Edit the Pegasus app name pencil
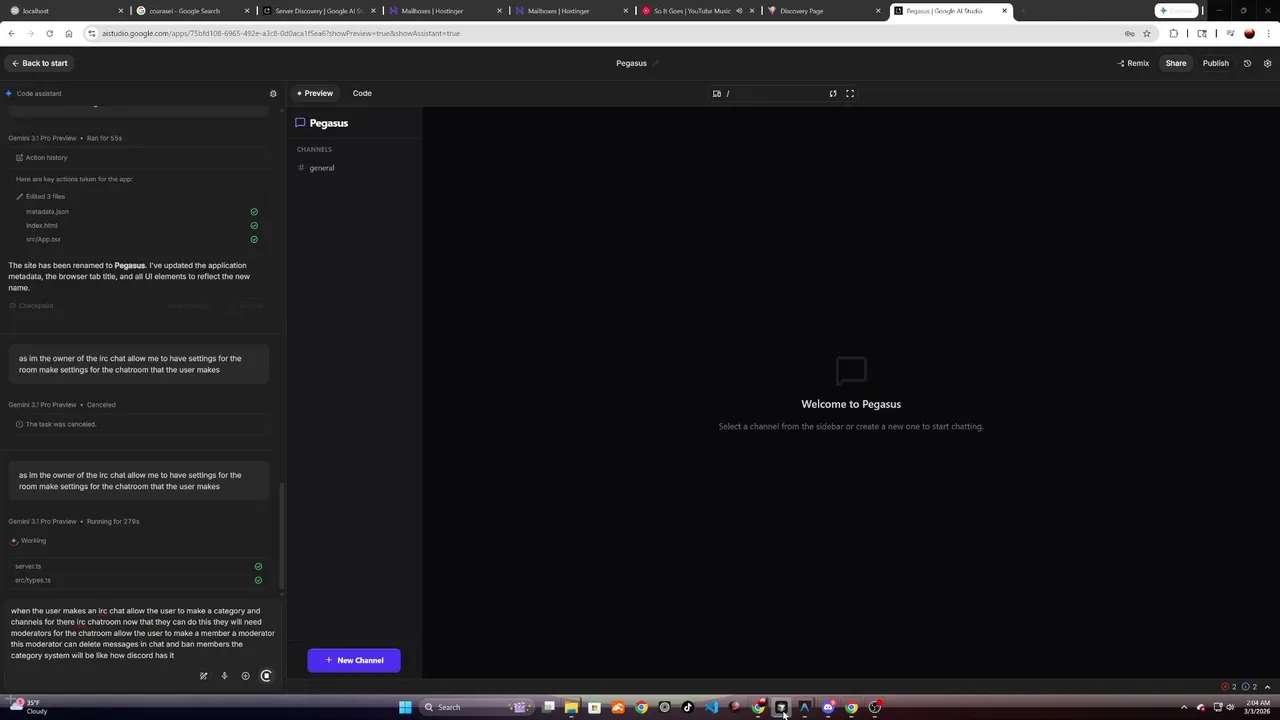This screenshot has height=720, width=1280. [x=656, y=63]
